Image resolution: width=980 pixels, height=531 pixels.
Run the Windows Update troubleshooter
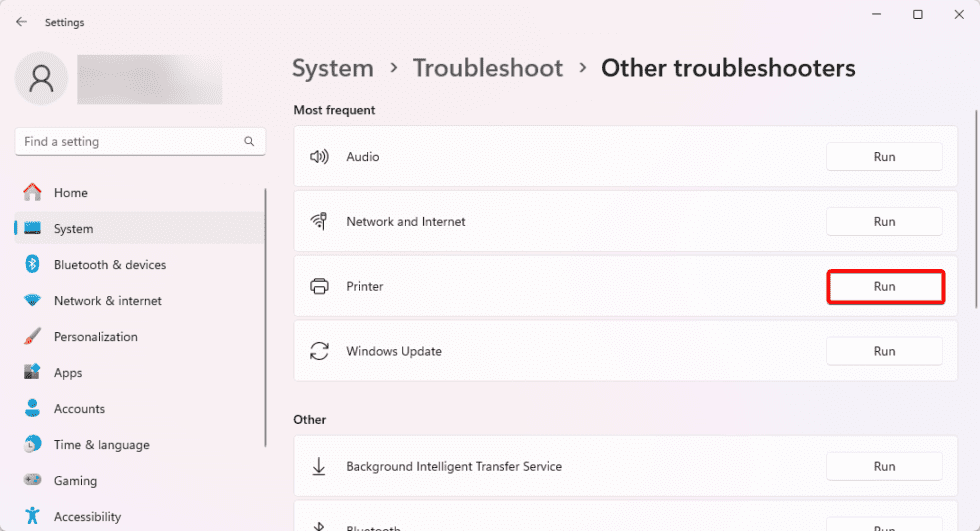tap(883, 351)
